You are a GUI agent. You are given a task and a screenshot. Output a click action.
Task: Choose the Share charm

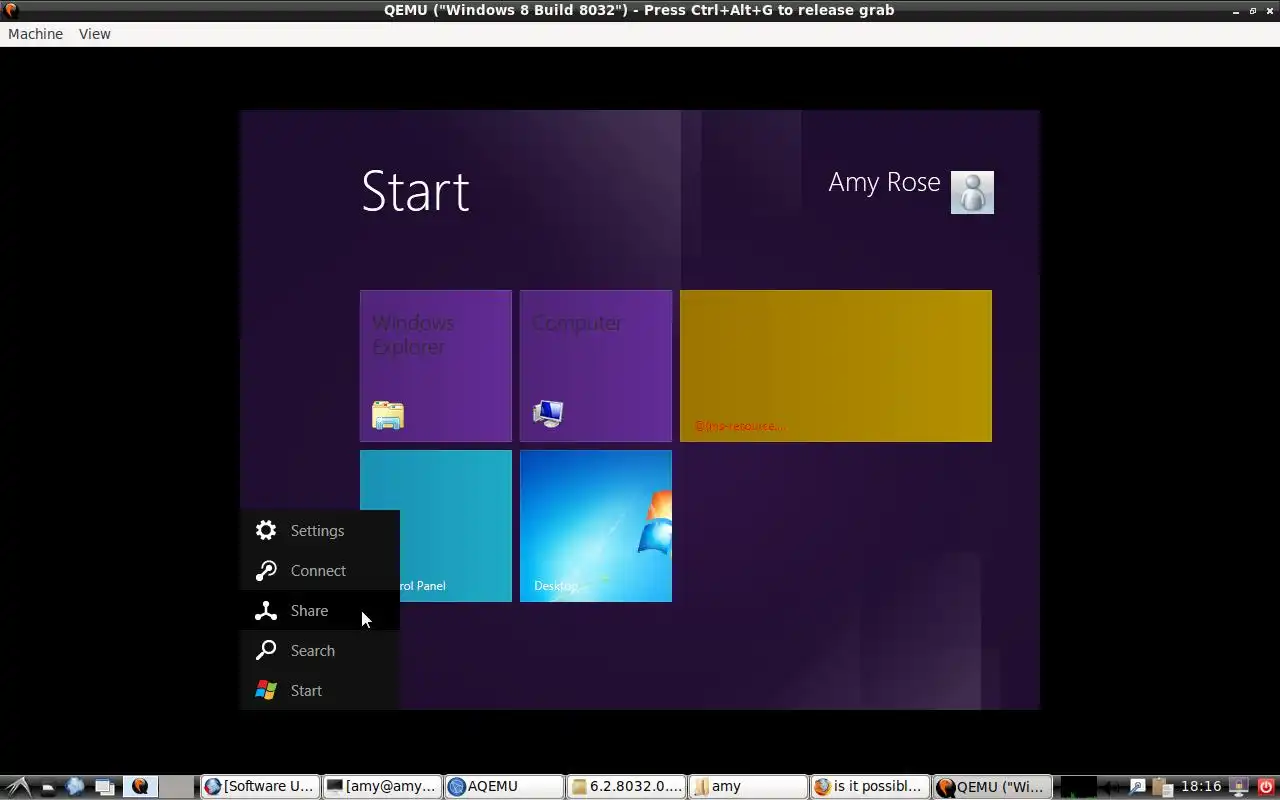click(320, 611)
